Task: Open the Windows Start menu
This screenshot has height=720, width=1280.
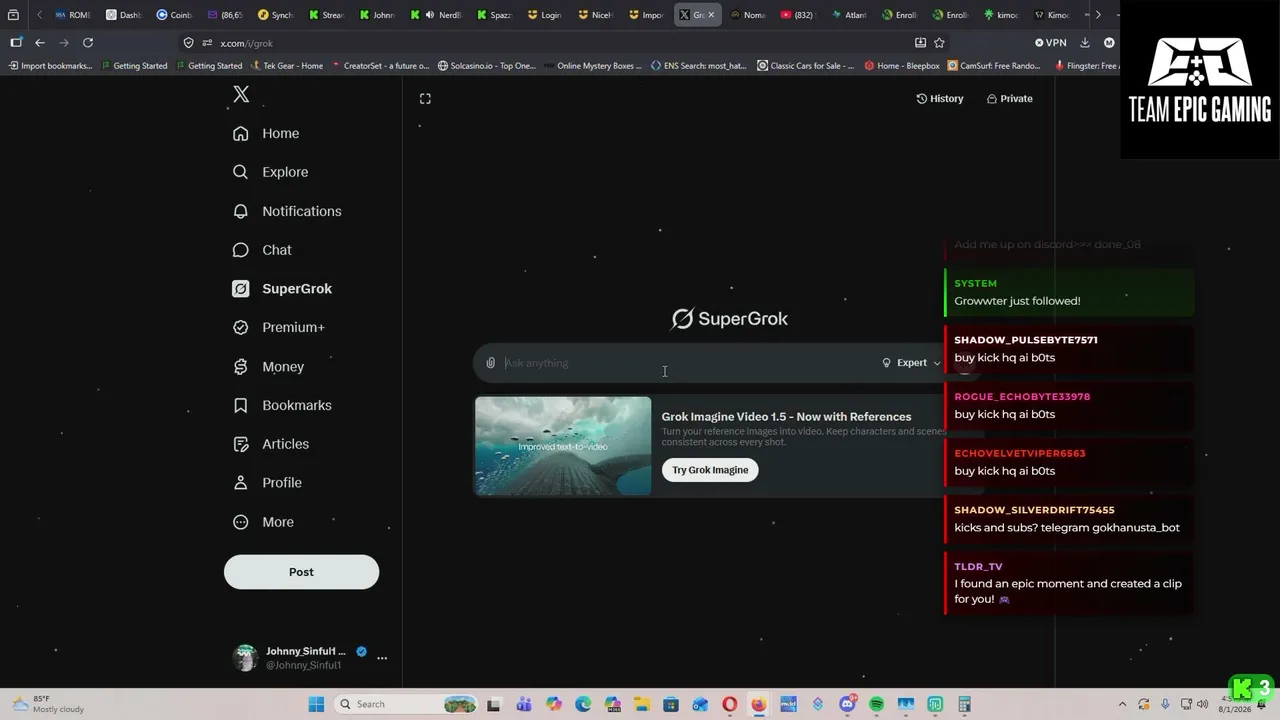Action: coord(316,704)
